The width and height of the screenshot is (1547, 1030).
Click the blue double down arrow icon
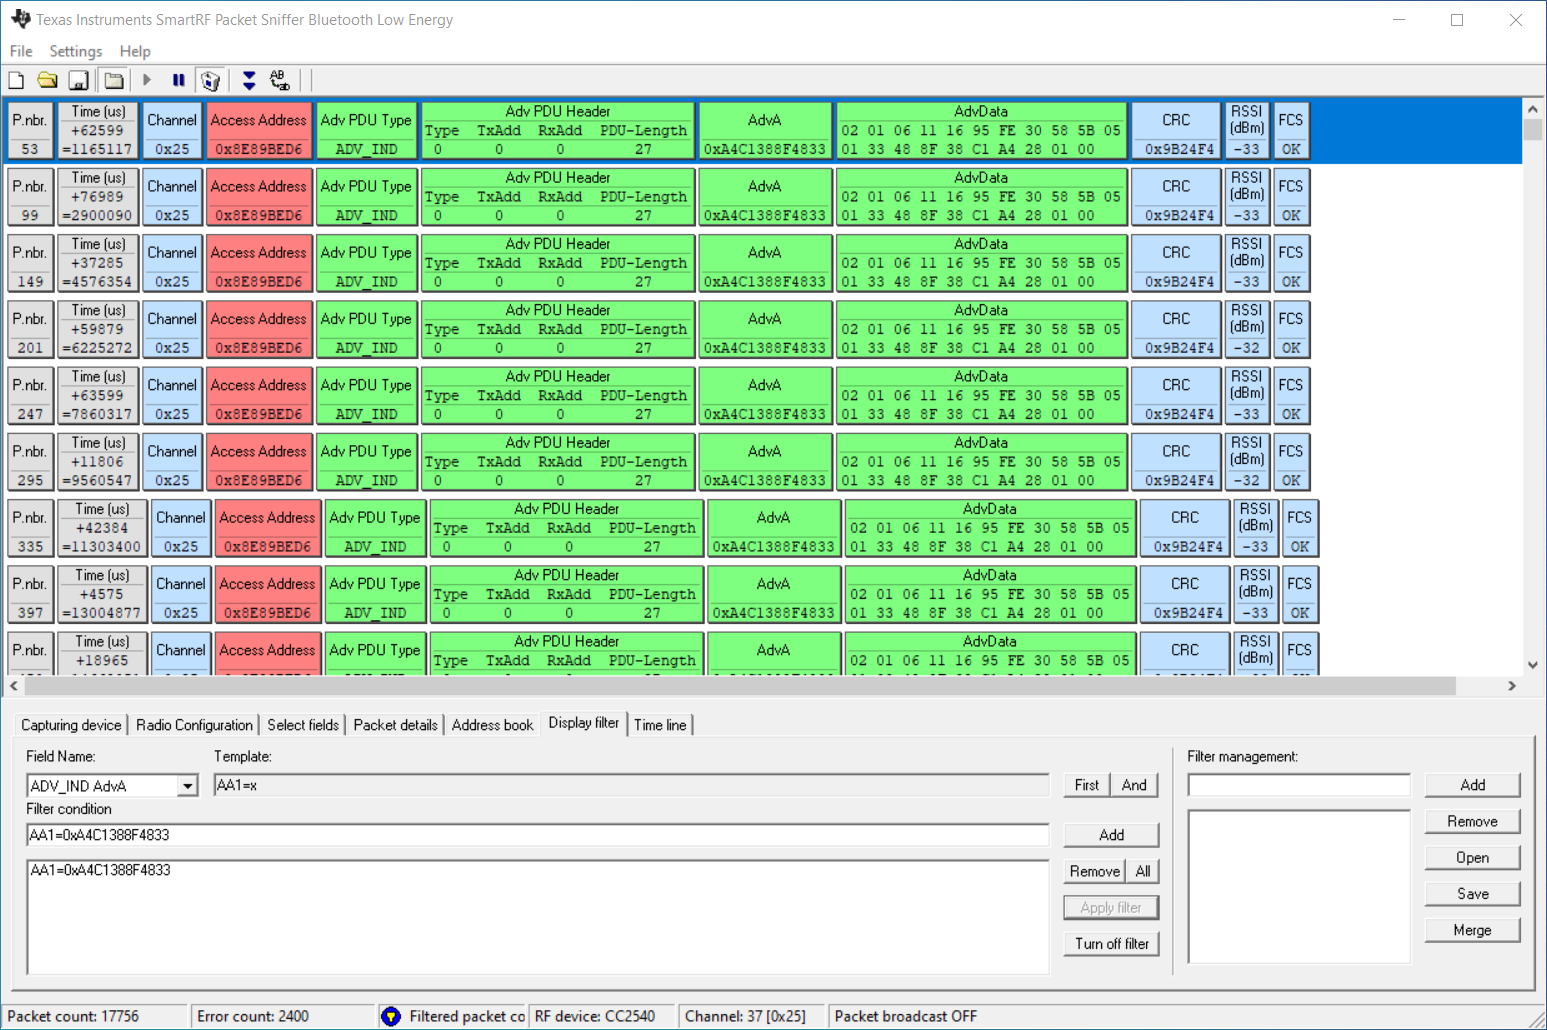(249, 80)
